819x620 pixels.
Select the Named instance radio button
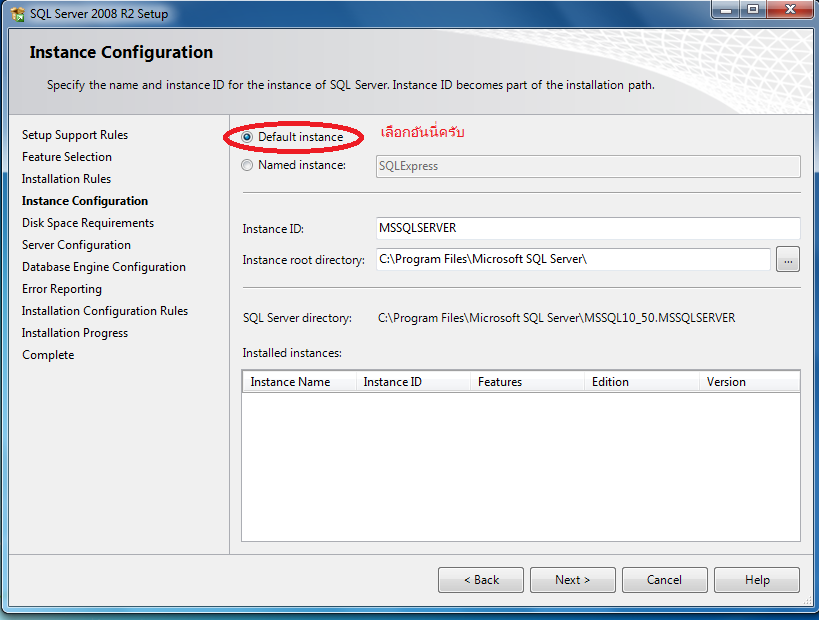tap(247, 165)
